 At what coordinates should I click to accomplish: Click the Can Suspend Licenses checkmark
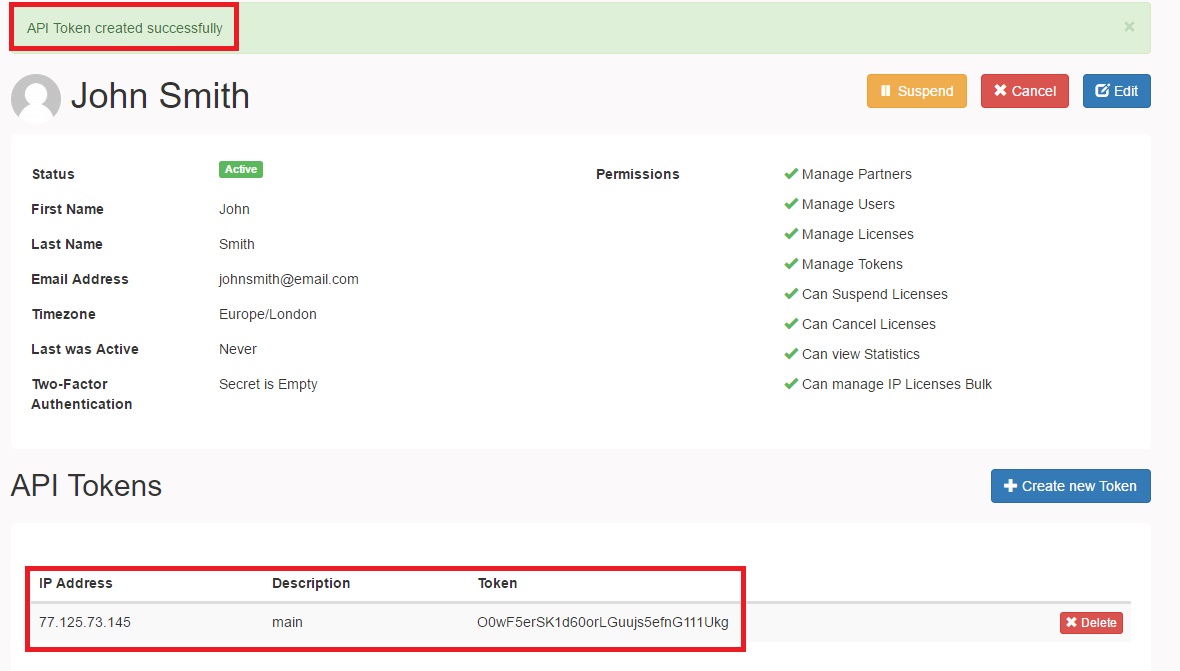point(791,294)
